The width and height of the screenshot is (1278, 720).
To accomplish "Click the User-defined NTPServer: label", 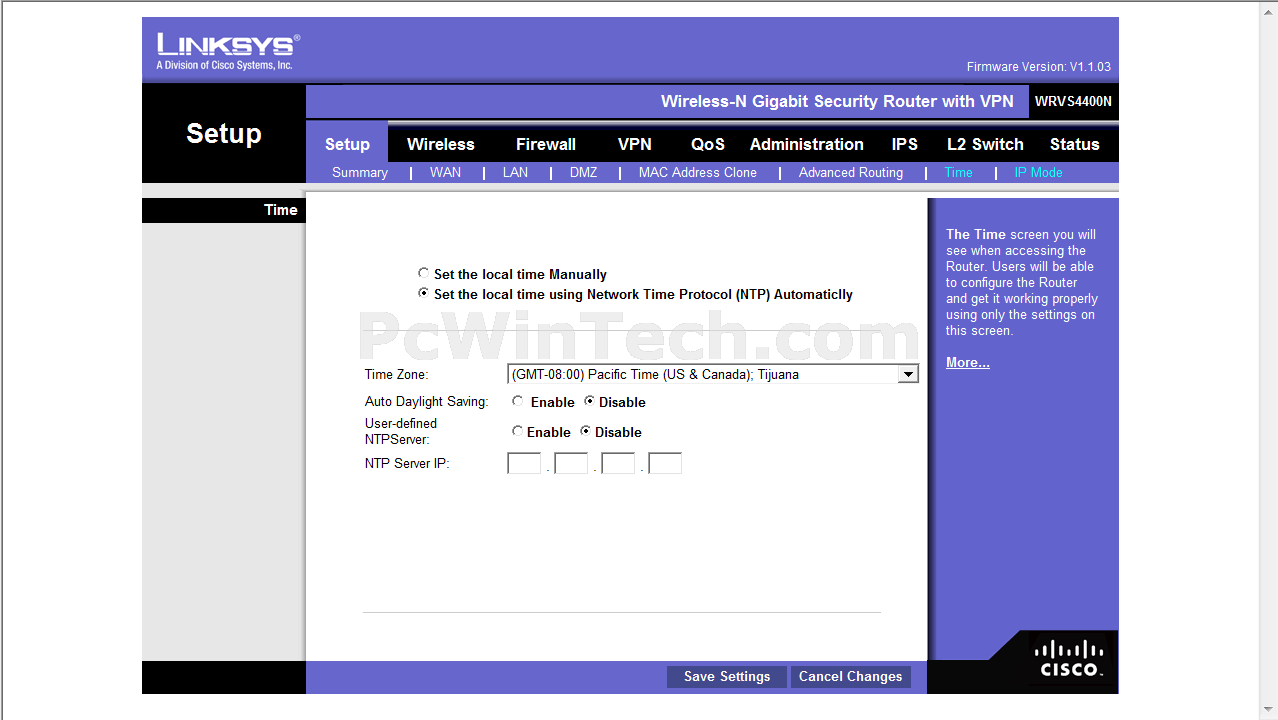I will tap(401, 431).
